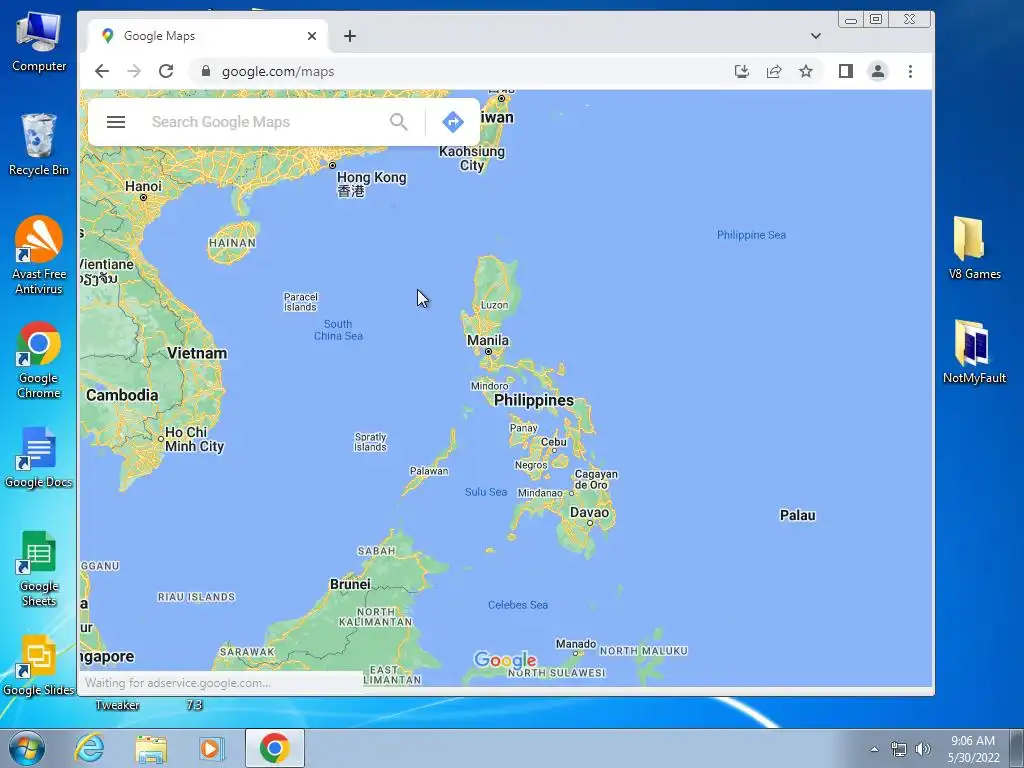
Task: Click the Cebu label on the map
Action: click(554, 442)
